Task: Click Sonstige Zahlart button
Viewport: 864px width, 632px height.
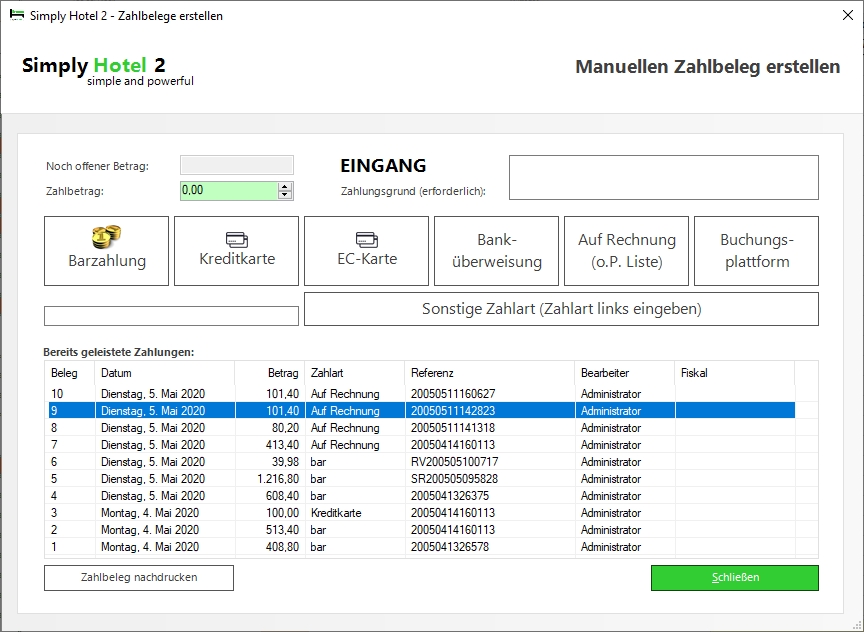Action: pos(561,309)
